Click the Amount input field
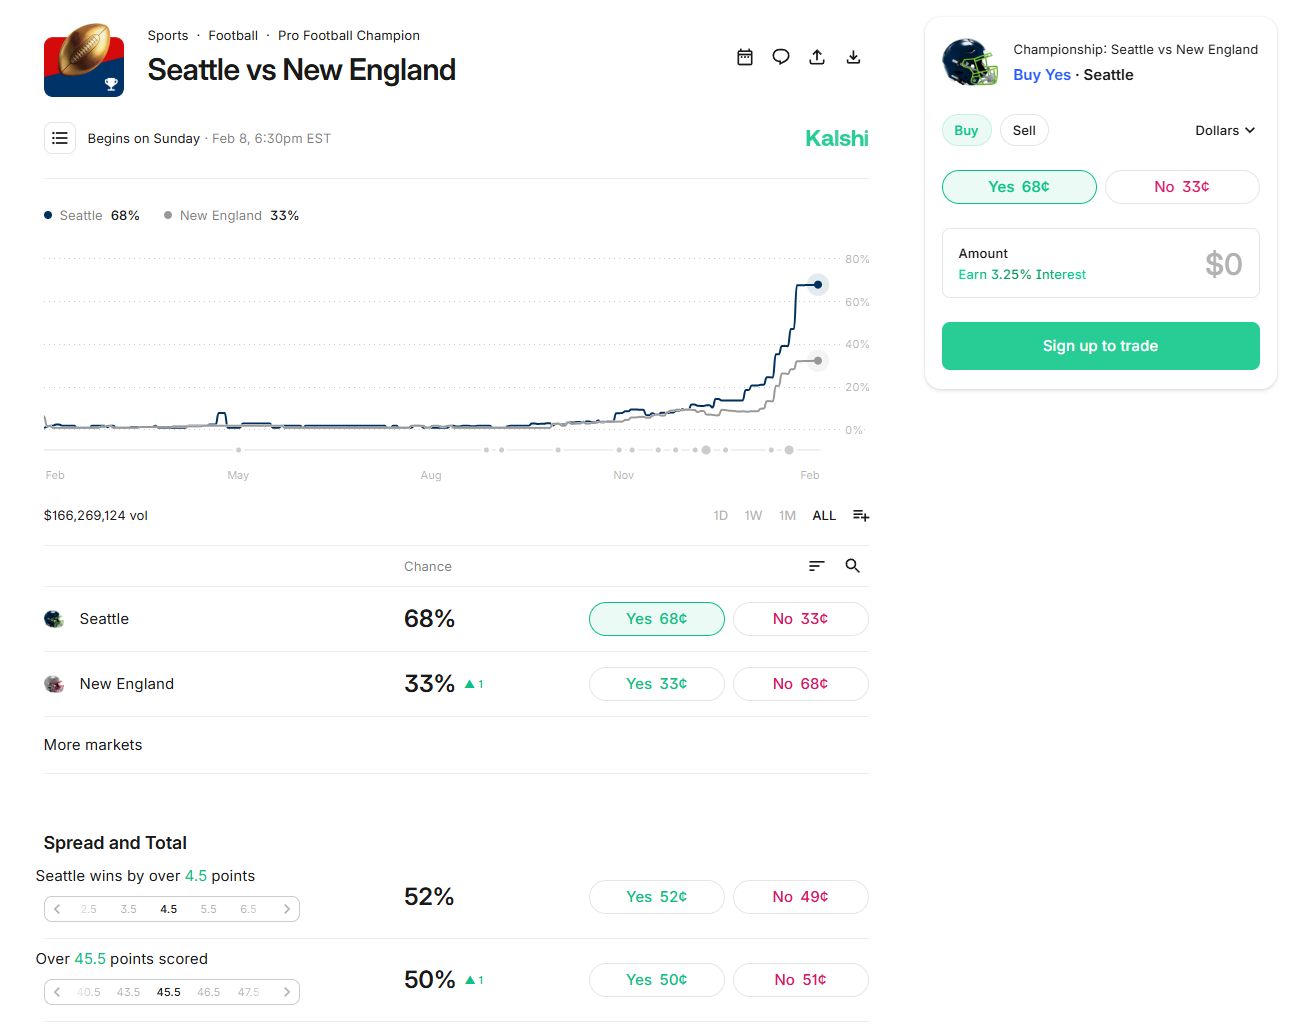The width and height of the screenshot is (1303, 1036). (1100, 263)
